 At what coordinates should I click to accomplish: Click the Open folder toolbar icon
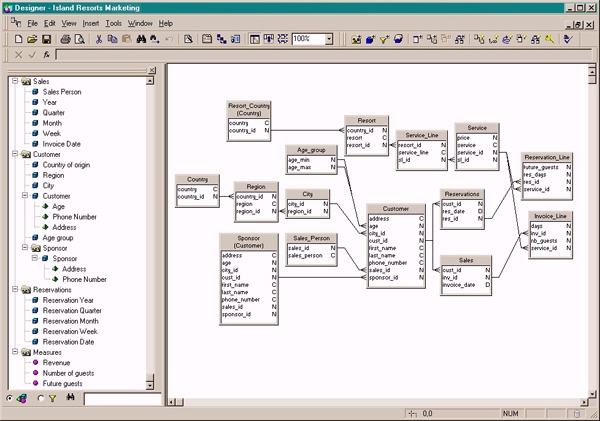click(34, 39)
